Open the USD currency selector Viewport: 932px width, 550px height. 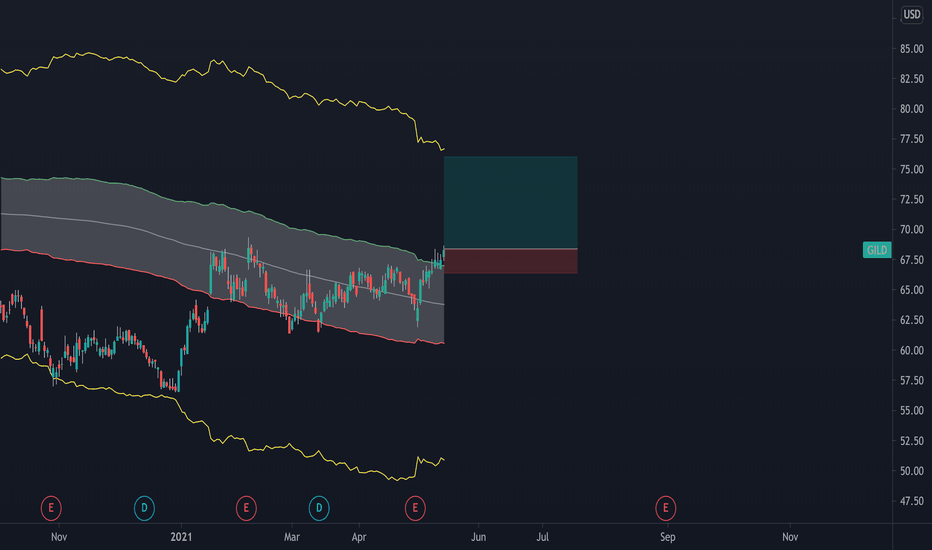click(x=912, y=14)
